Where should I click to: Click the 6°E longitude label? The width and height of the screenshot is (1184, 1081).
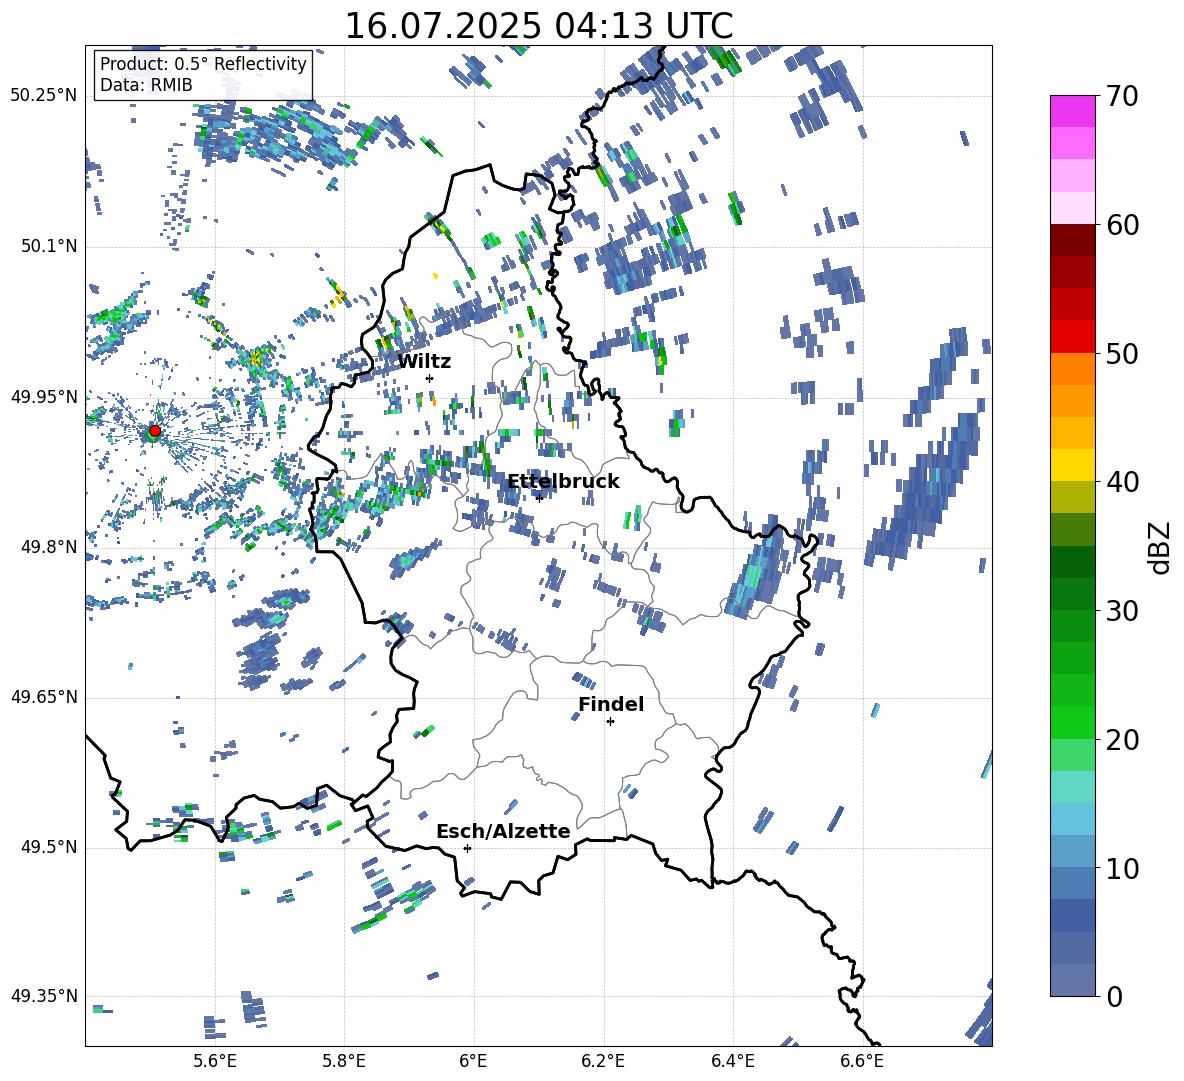pyautogui.click(x=473, y=1061)
